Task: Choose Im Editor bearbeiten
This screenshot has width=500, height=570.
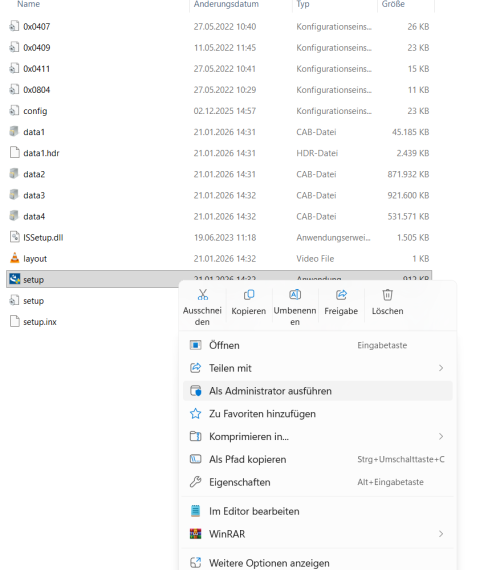Action: click(x=317, y=511)
